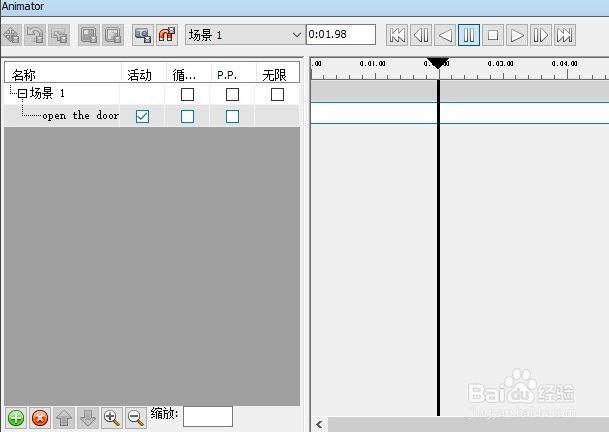Click the 循... column header
The height and width of the screenshot is (432, 609).
tap(189, 73)
